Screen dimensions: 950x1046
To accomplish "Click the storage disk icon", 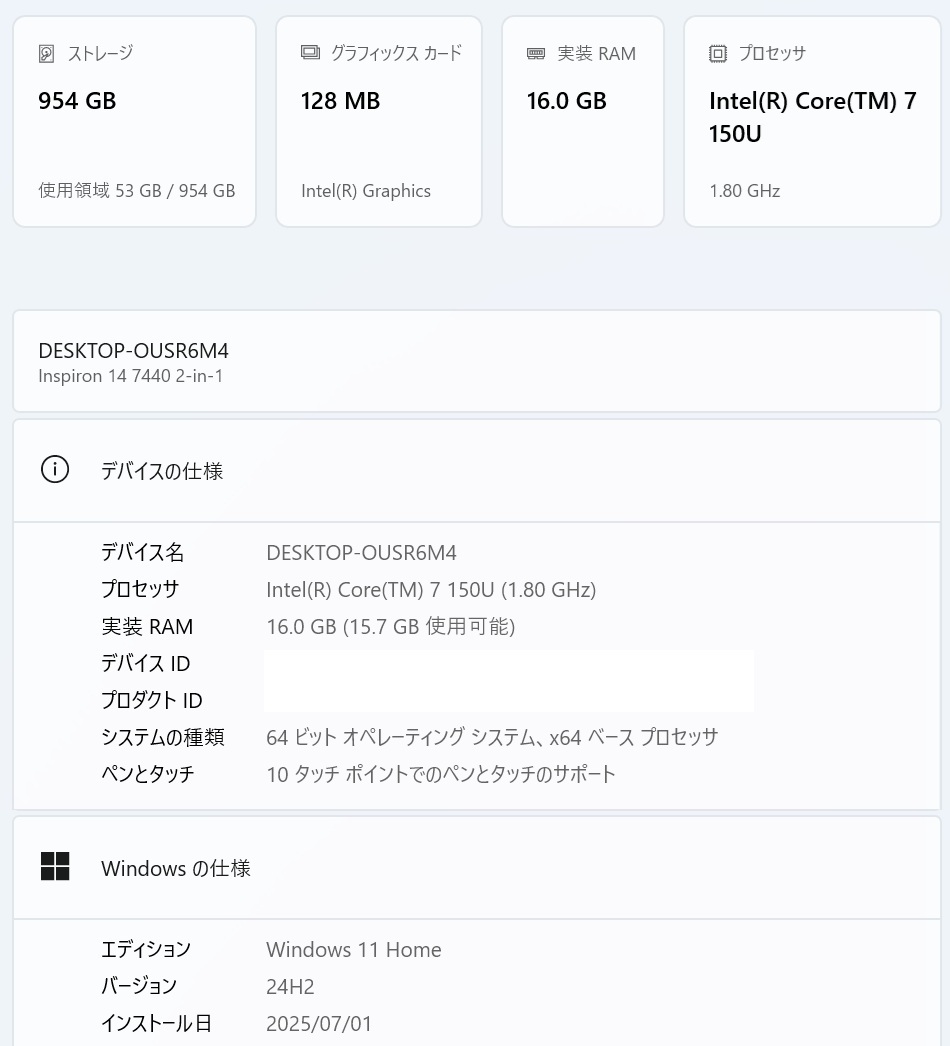I will (x=46, y=53).
